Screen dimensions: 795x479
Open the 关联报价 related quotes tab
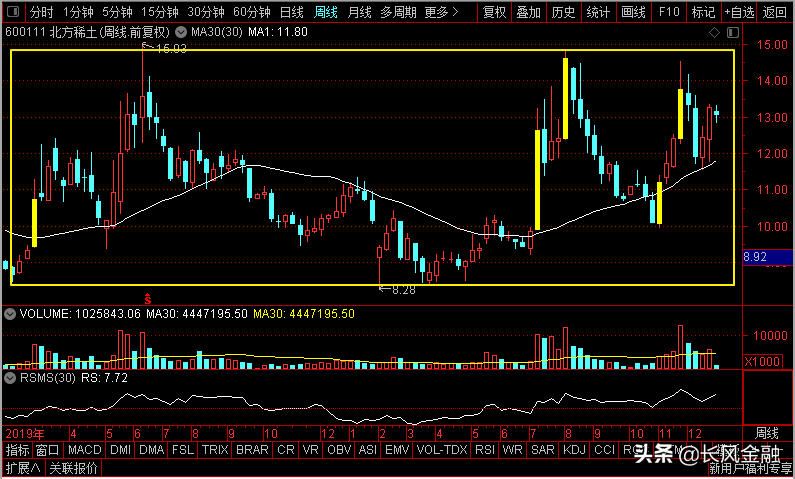click(x=74, y=468)
